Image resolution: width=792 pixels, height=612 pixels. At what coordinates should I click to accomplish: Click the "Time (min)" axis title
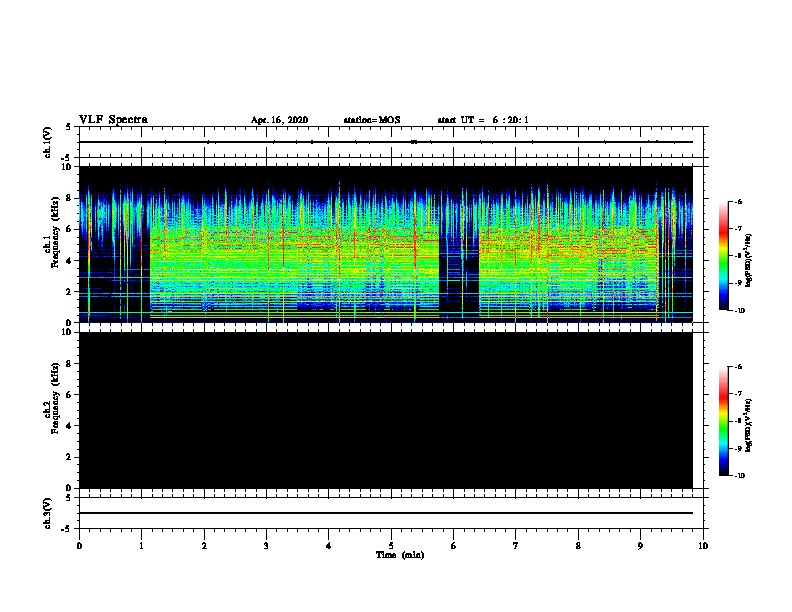(x=400, y=555)
